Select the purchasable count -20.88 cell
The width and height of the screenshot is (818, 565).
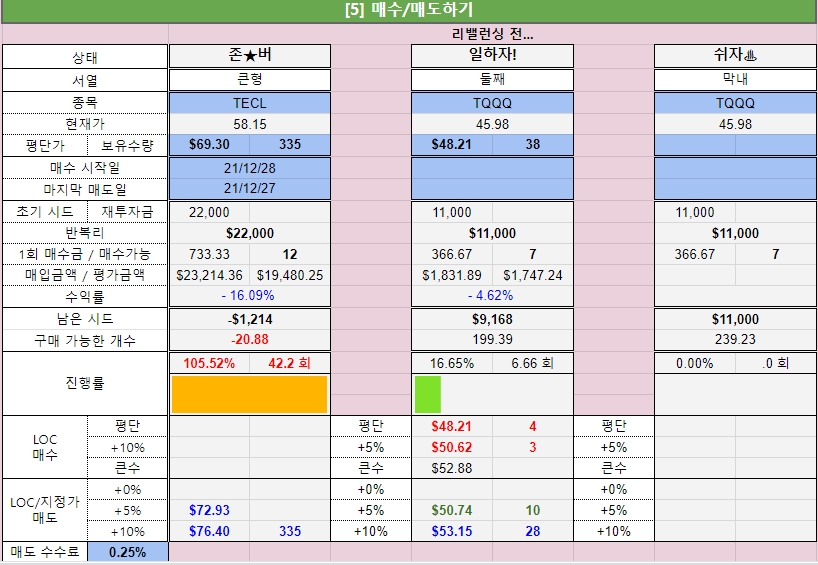(250, 340)
